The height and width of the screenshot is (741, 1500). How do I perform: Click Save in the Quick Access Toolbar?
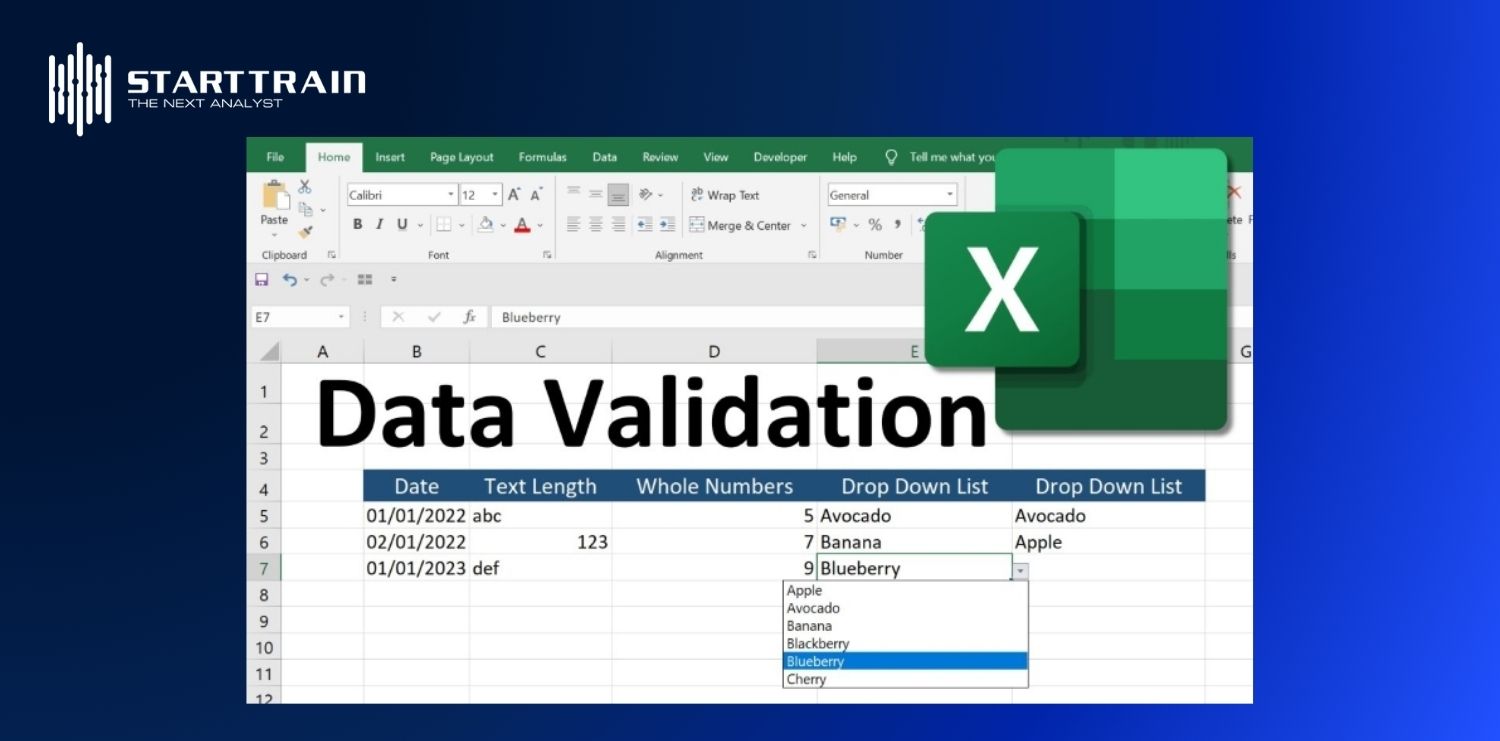click(262, 280)
